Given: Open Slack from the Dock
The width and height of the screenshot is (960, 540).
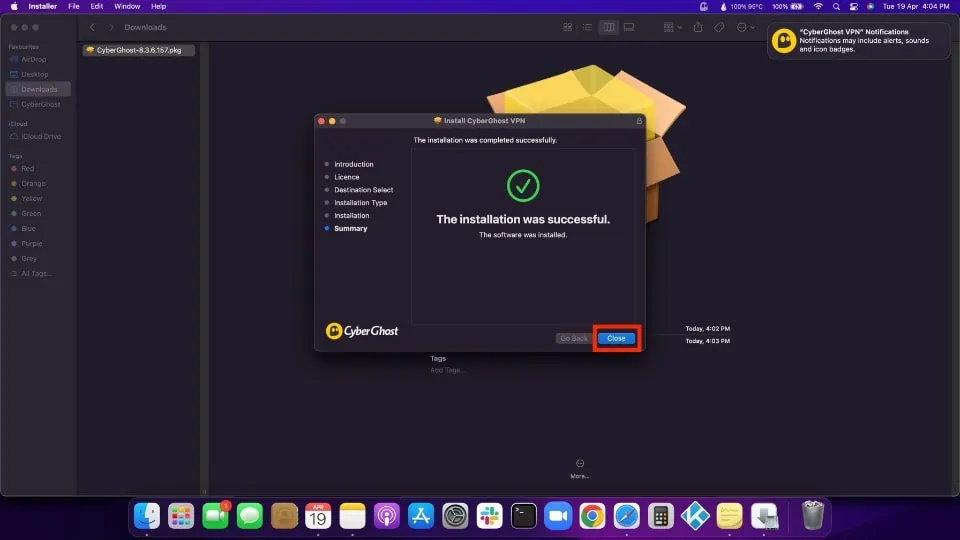Looking at the screenshot, I should point(490,516).
